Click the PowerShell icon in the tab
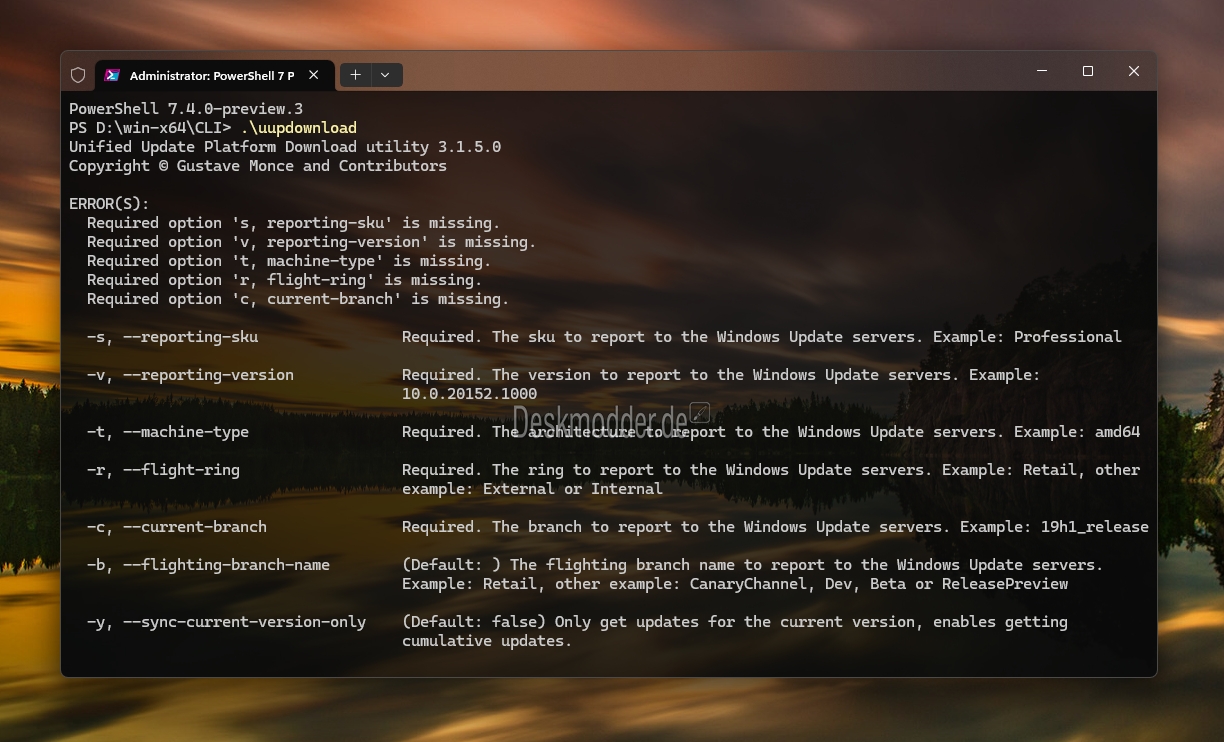 coord(112,75)
